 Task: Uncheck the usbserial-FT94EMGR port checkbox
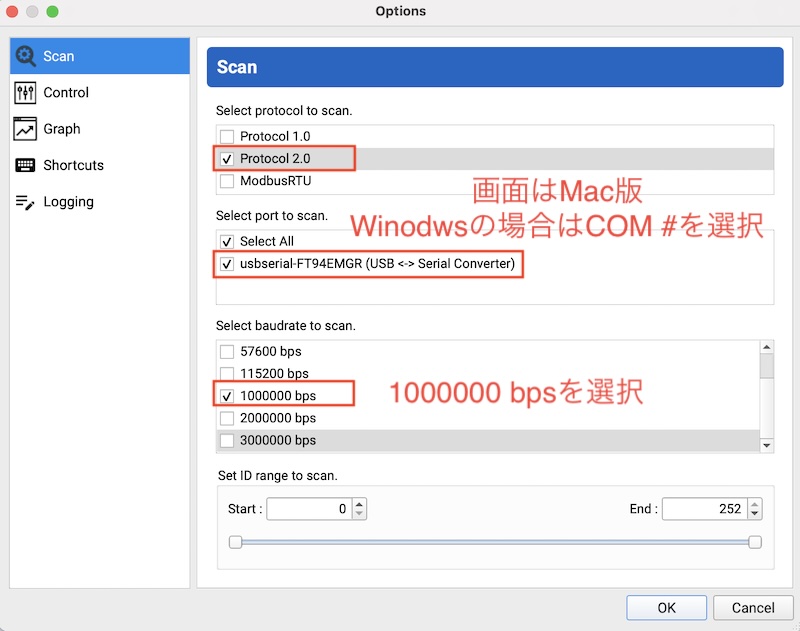coord(227,264)
